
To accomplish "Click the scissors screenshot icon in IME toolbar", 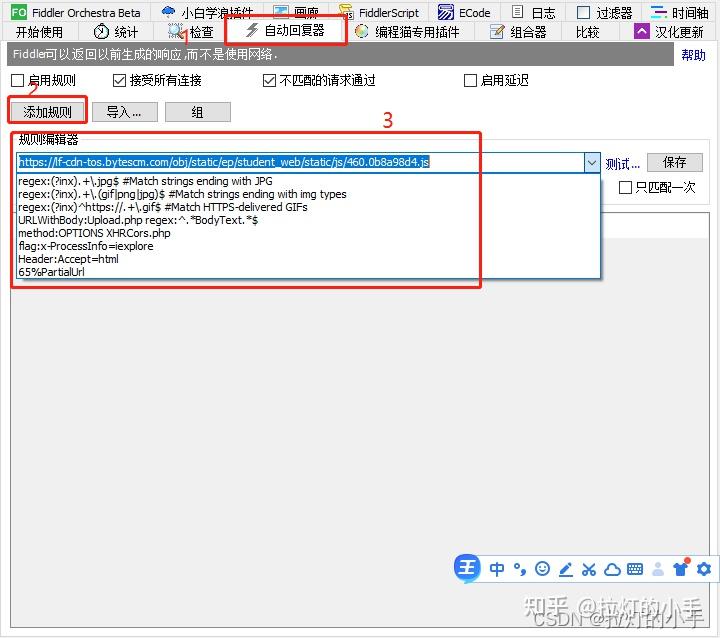I will pos(589,570).
